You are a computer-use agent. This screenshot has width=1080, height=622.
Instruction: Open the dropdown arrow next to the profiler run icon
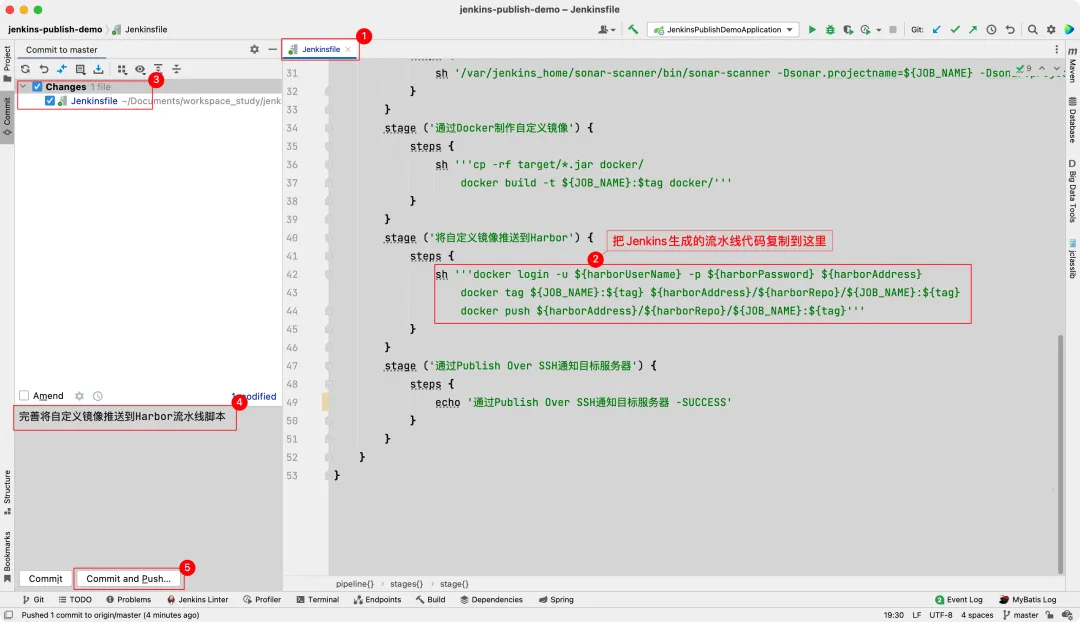(879, 30)
